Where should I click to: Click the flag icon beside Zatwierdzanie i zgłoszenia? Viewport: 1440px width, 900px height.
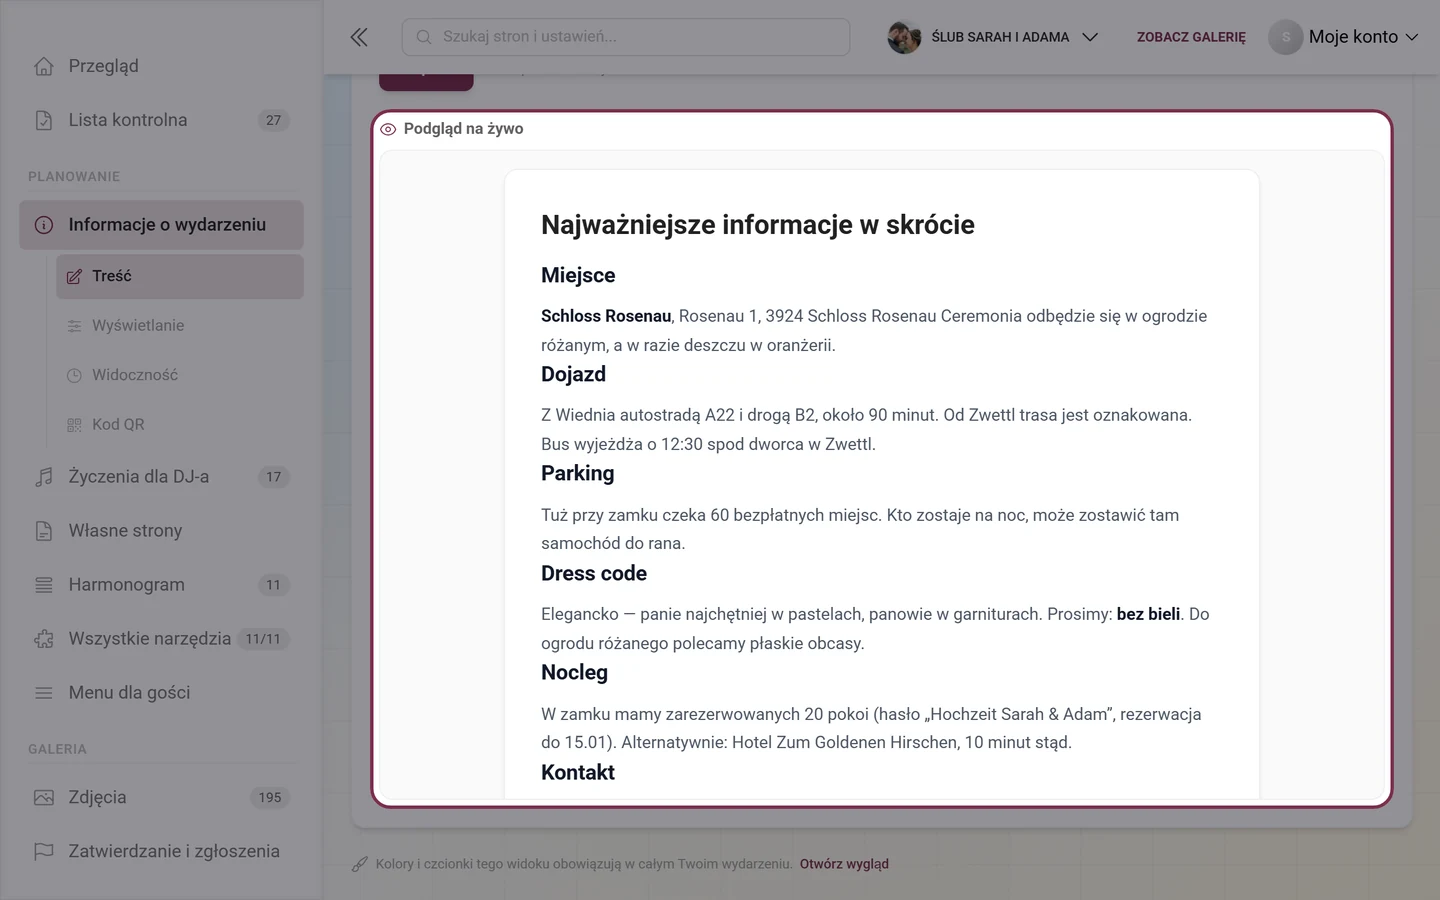click(x=44, y=852)
